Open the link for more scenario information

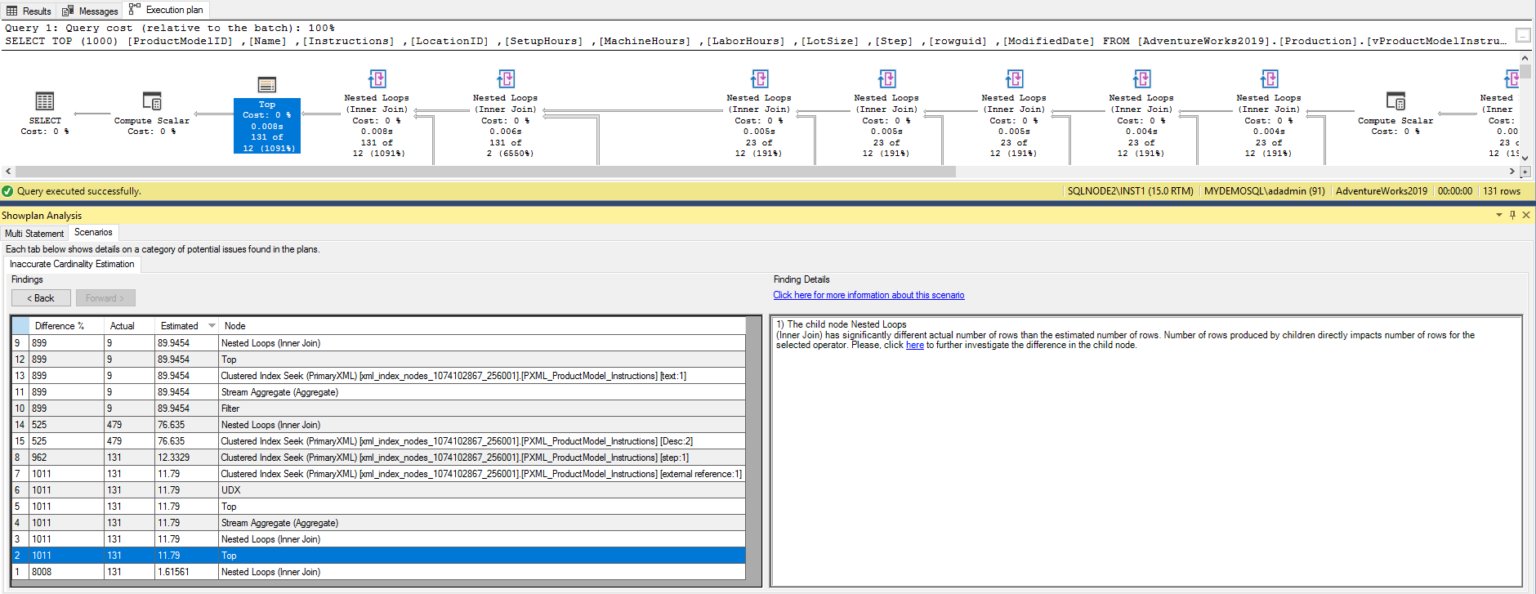[x=866, y=295]
